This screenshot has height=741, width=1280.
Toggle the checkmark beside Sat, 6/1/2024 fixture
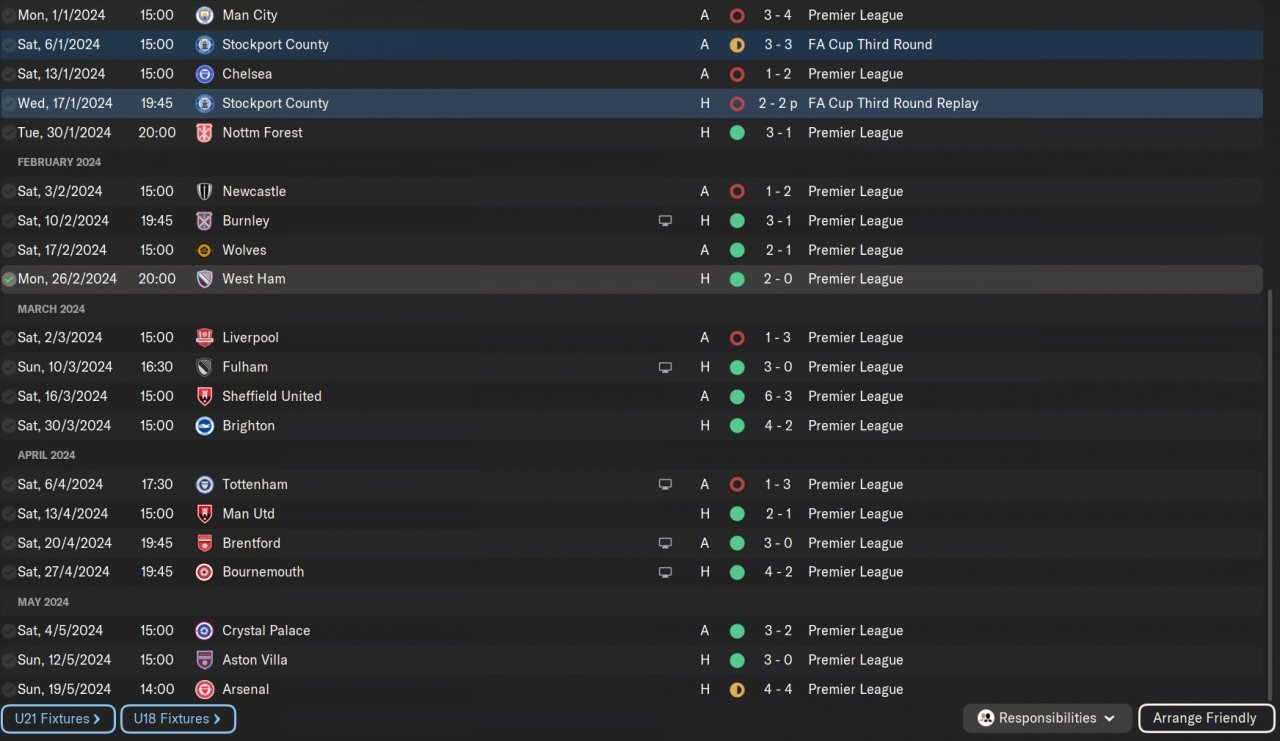9,45
